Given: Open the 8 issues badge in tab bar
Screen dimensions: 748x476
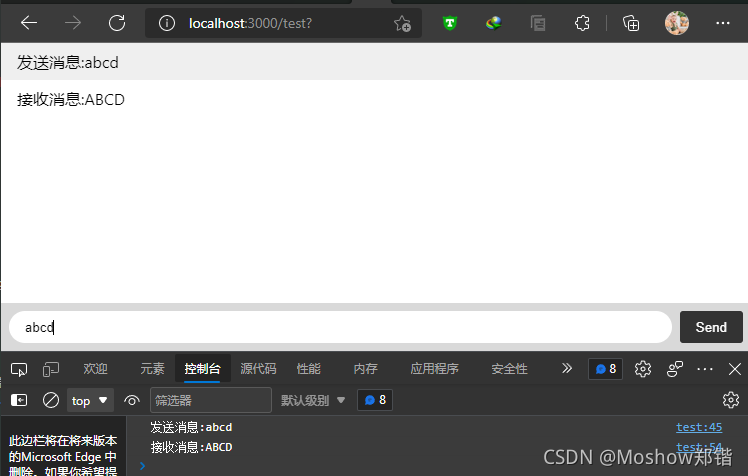Looking at the screenshot, I should [x=605, y=369].
